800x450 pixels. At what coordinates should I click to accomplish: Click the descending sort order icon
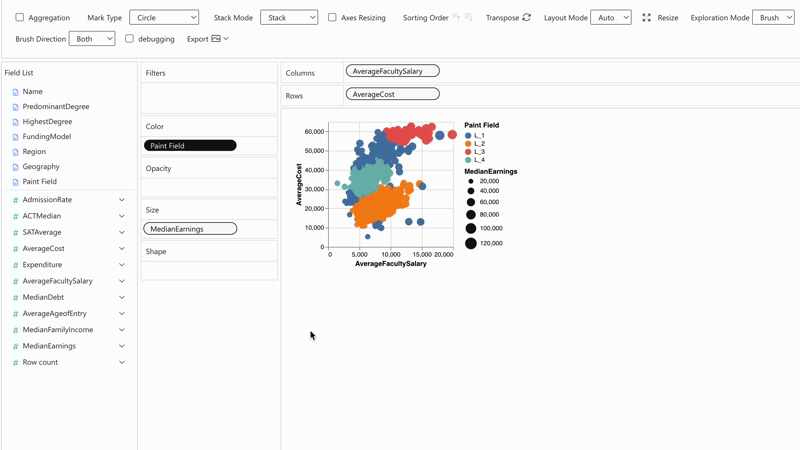tap(468, 17)
